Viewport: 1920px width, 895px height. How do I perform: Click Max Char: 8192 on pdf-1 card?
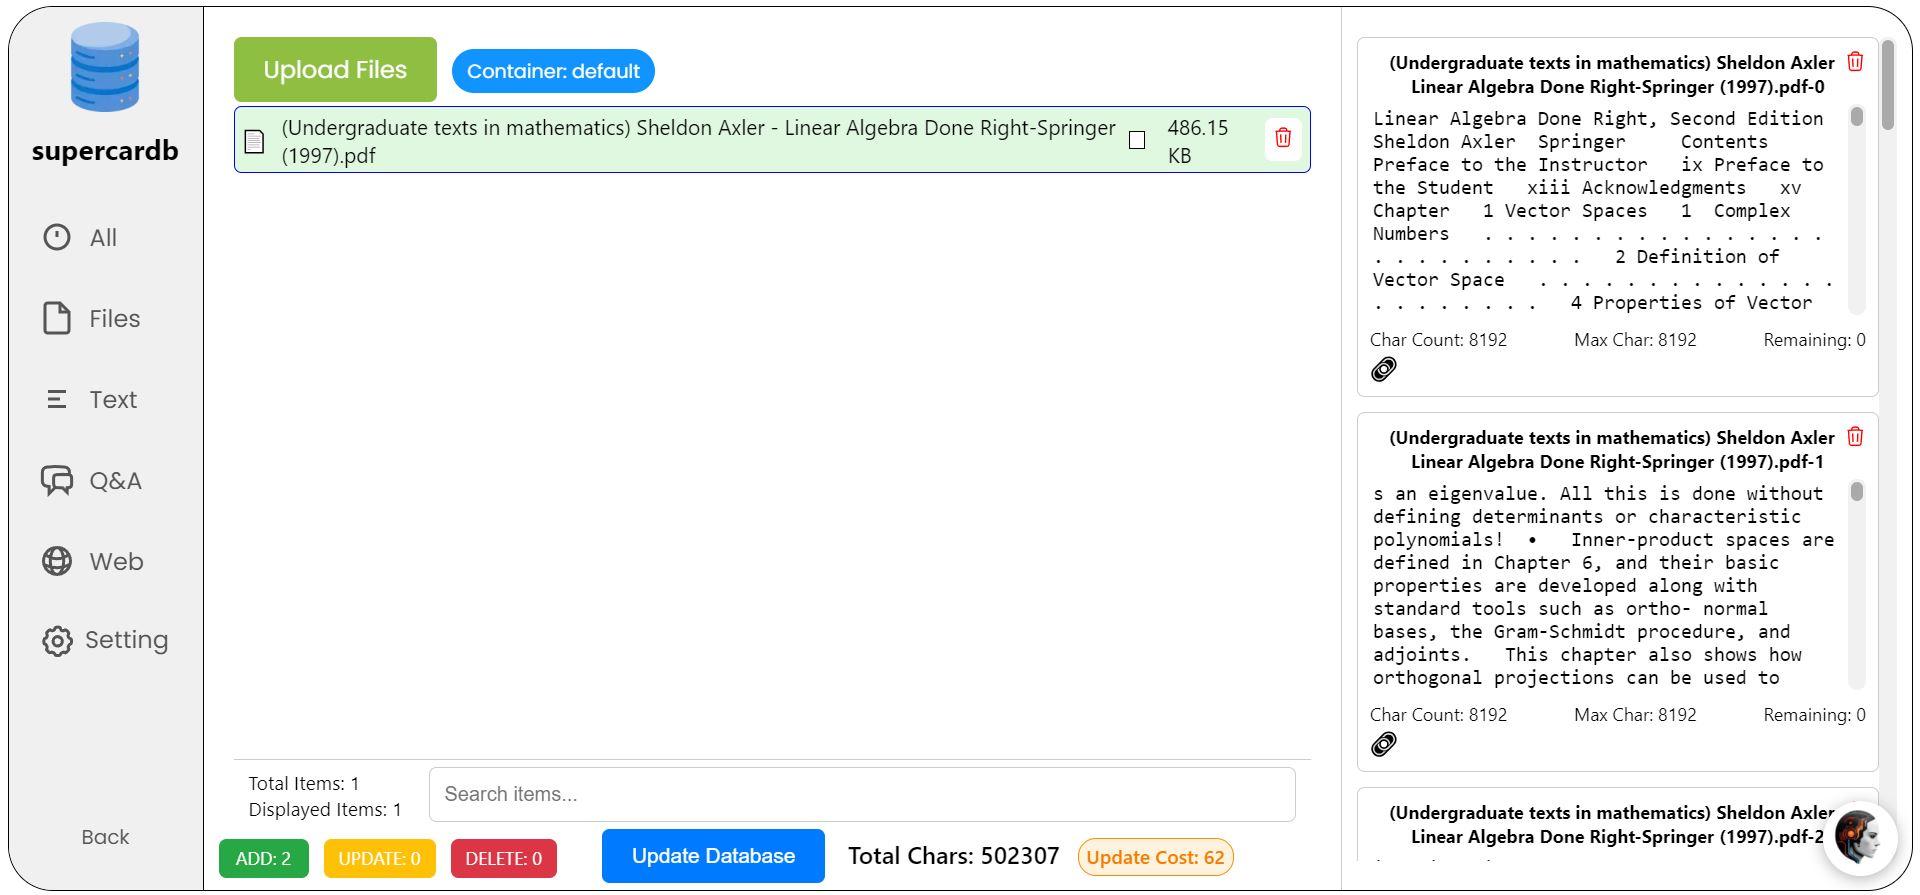click(x=1635, y=715)
